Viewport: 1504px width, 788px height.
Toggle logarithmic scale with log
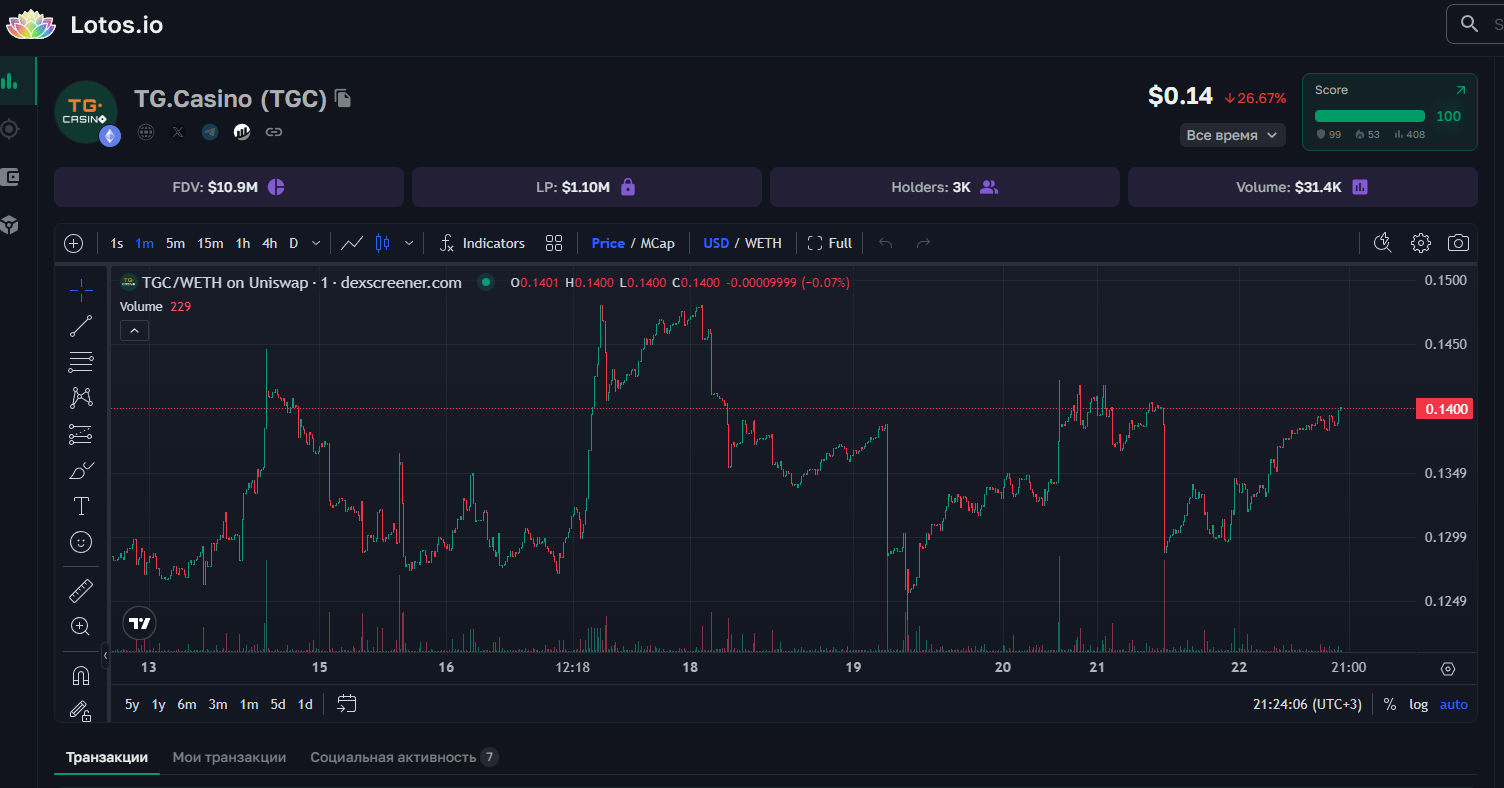(x=1419, y=704)
